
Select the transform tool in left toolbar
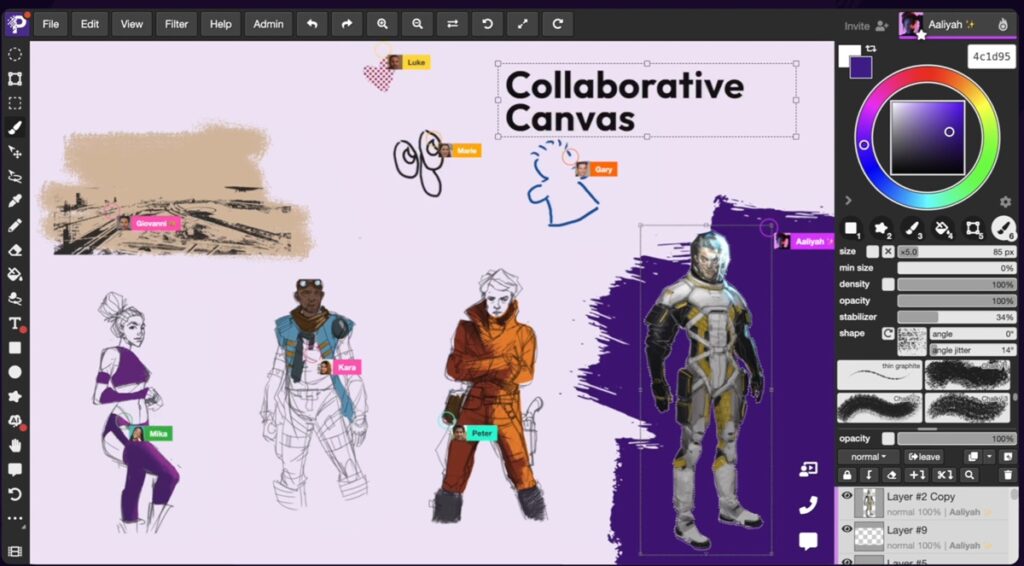click(x=14, y=79)
